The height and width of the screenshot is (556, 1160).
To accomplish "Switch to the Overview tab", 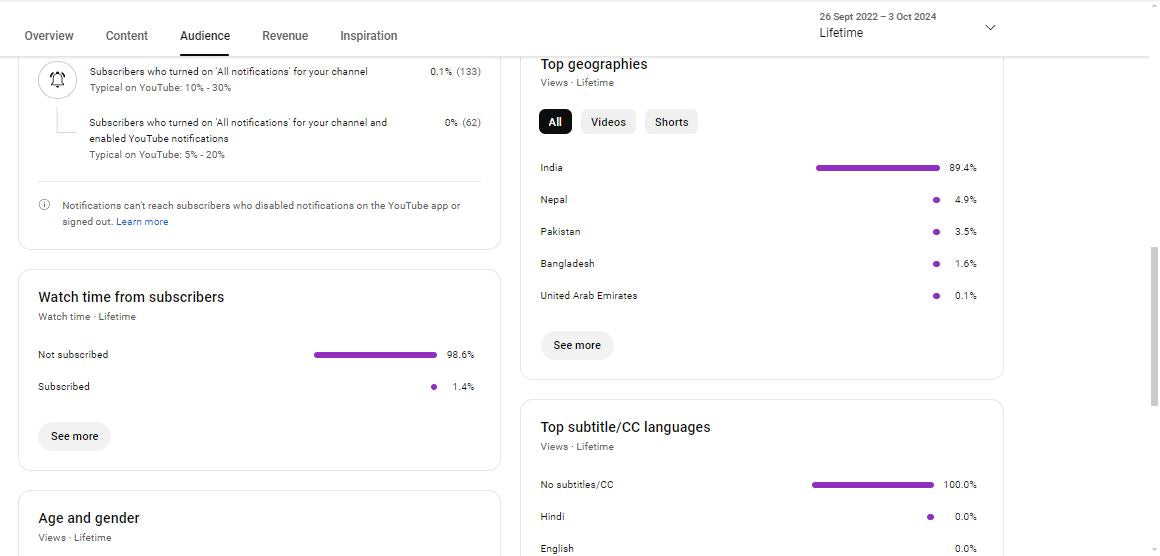I will pyautogui.click(x=49, y=36).
